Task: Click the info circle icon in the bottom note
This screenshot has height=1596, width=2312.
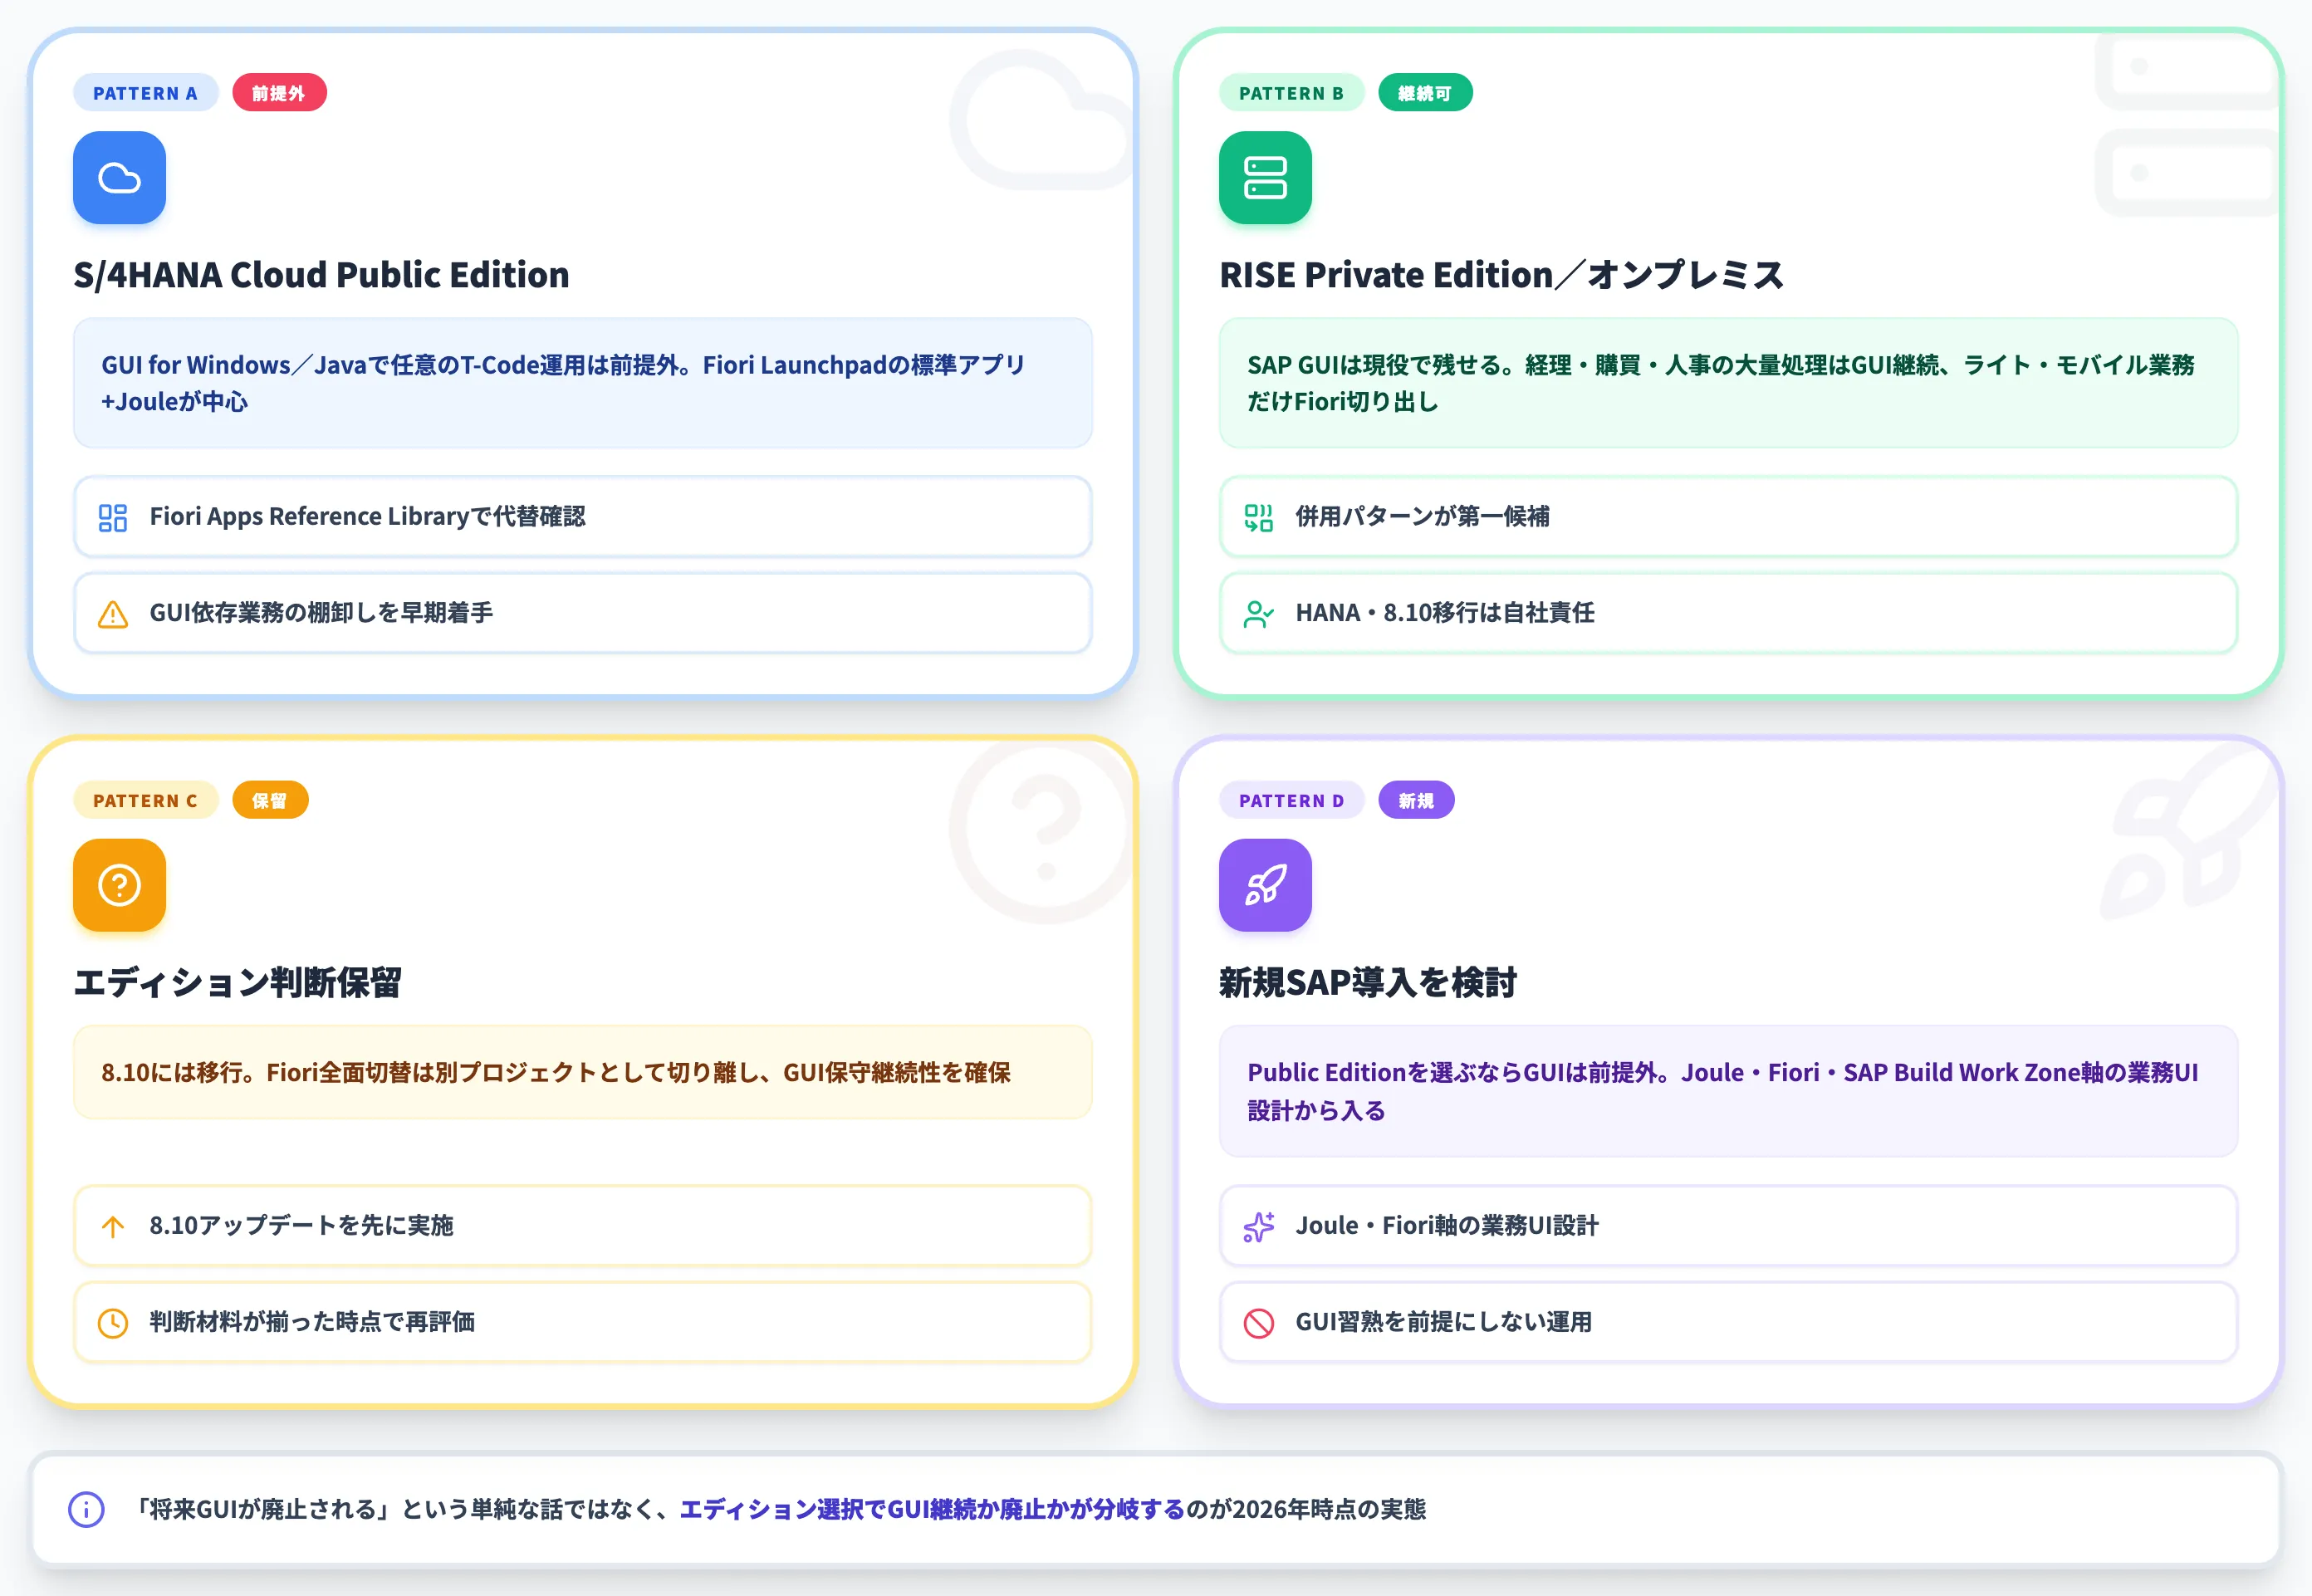Action: tap(86, 1509)
